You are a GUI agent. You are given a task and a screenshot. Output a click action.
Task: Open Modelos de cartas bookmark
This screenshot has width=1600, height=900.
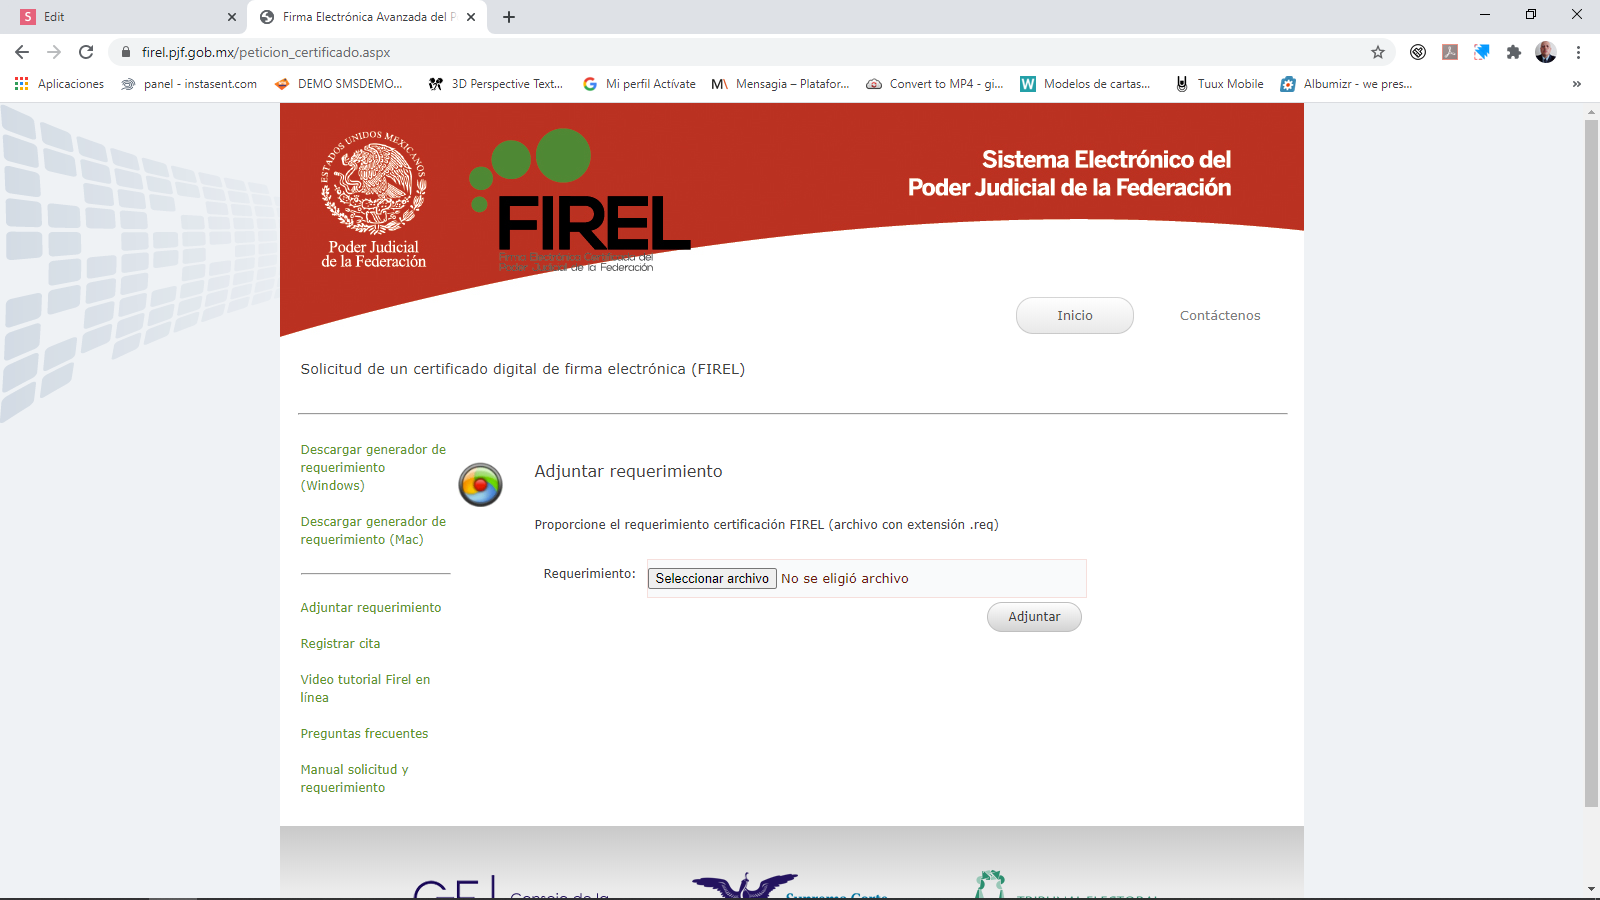click(1085, 84)
